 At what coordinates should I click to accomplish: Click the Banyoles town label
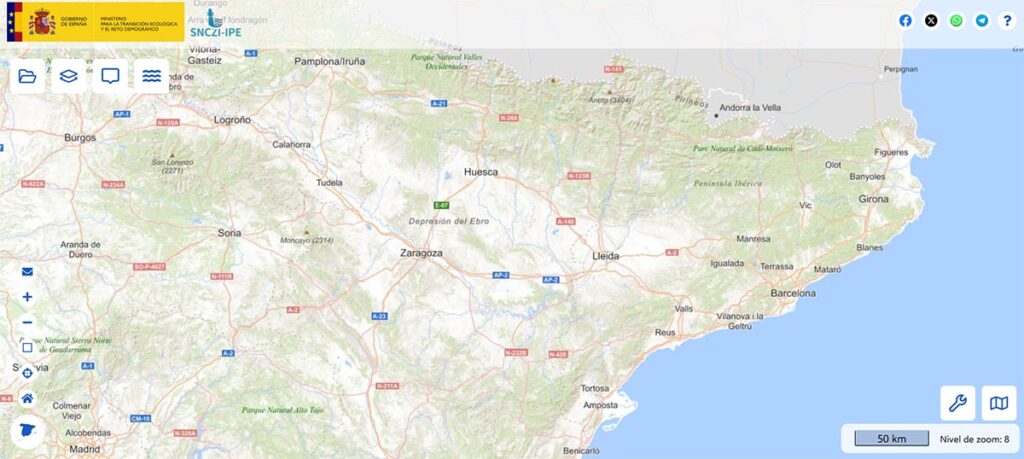[x=867, y=176]
